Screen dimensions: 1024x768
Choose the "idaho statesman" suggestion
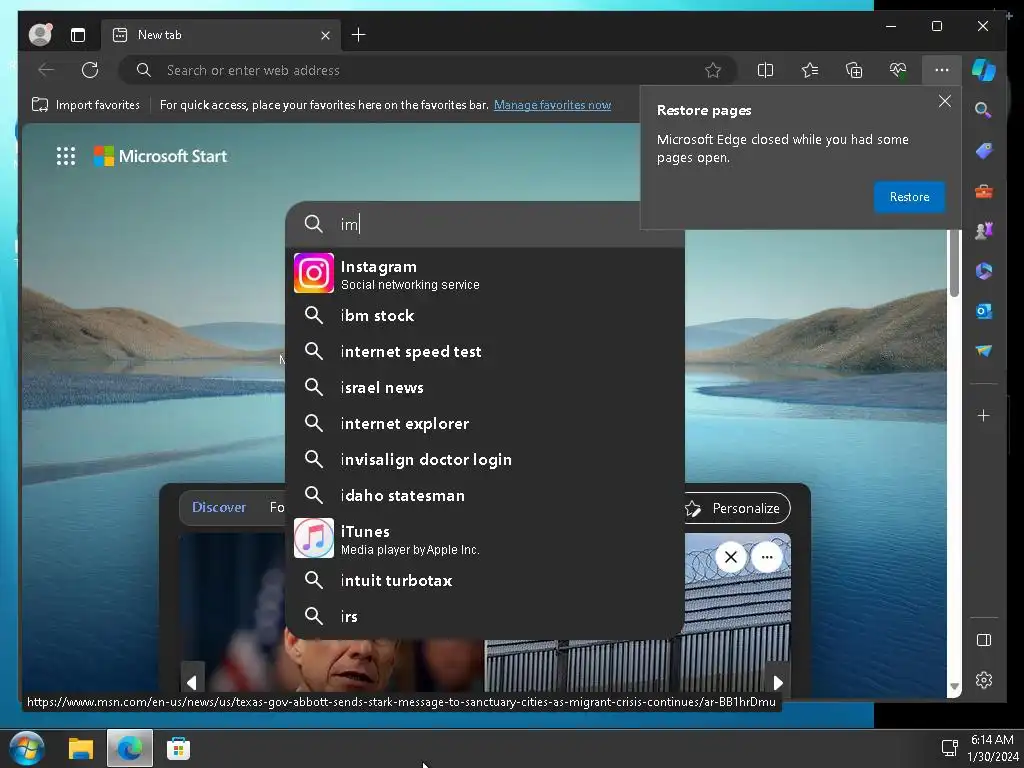coord(485,495)
